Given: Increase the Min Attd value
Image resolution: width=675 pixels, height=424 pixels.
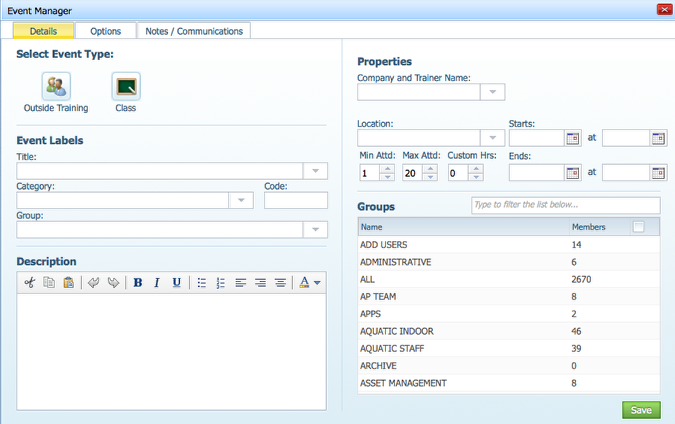Looking at the screenshot, I should tap(387, 168).
